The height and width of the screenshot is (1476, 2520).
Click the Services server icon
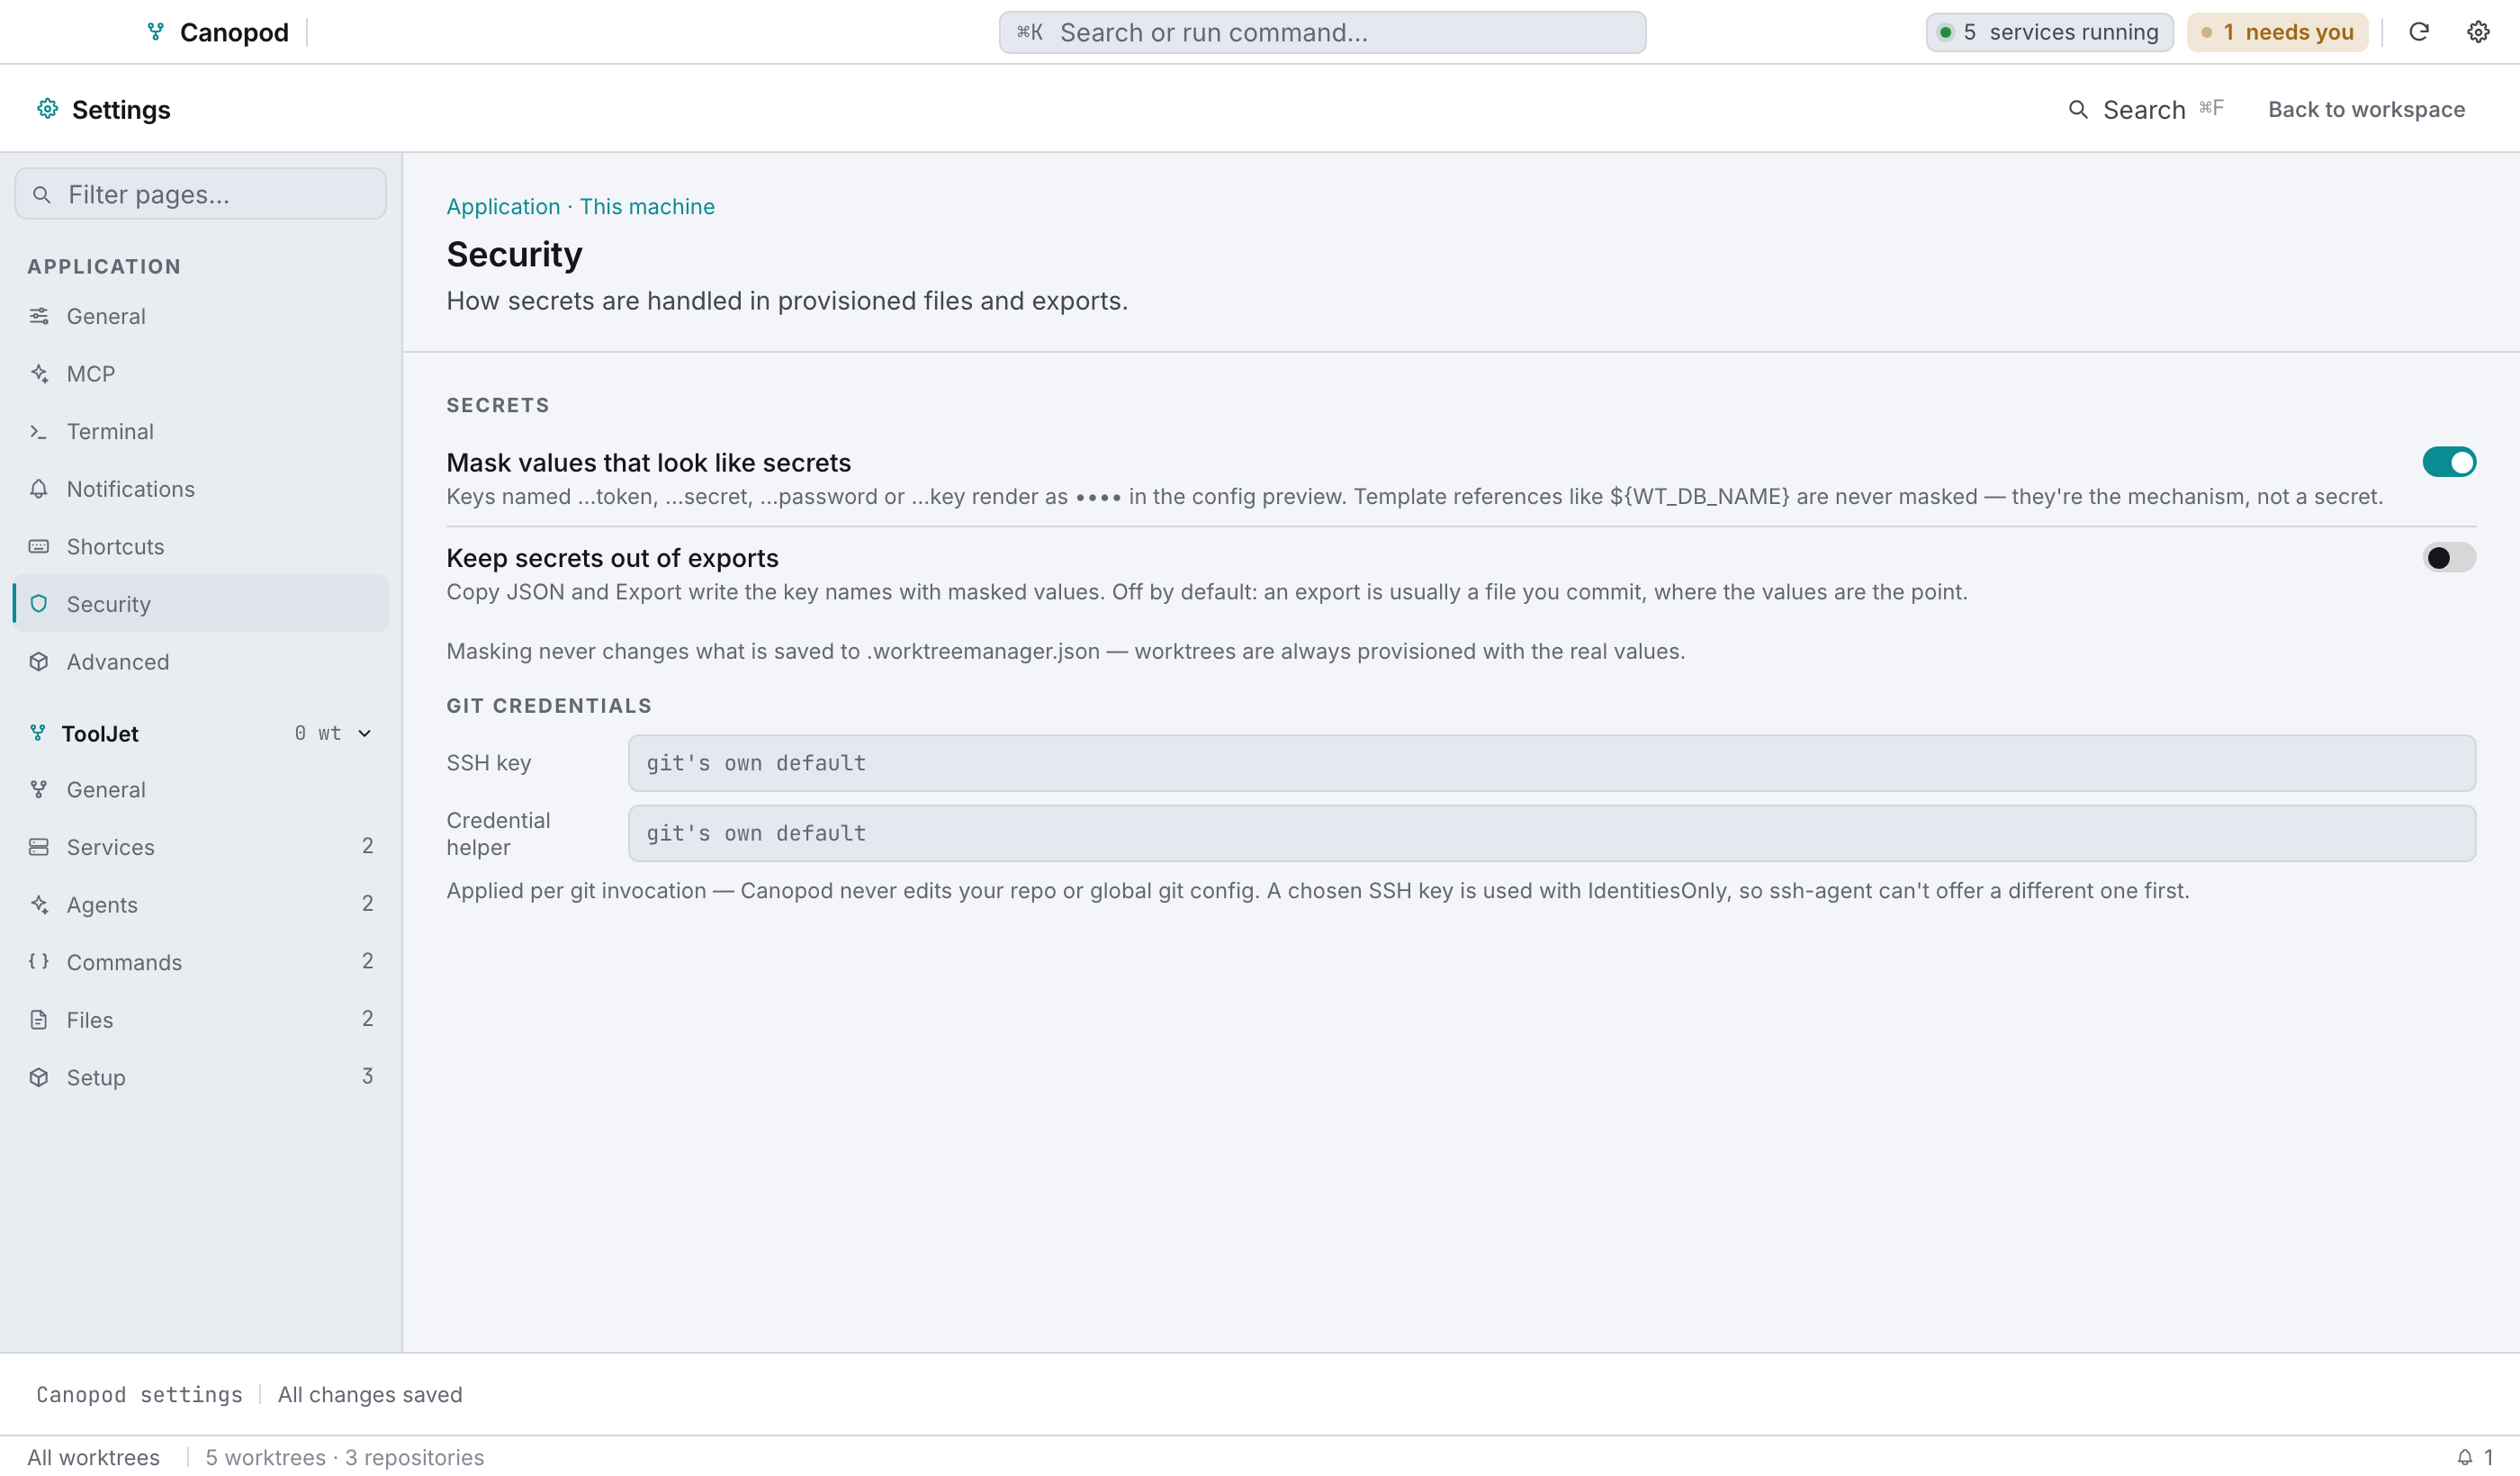tap(39, 847)
